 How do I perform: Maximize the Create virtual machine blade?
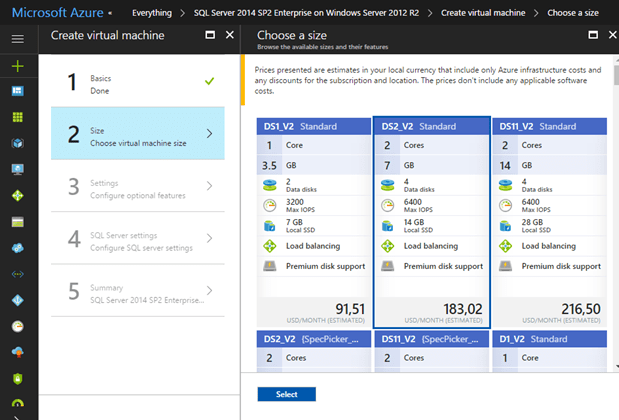(x=210, y=35)
